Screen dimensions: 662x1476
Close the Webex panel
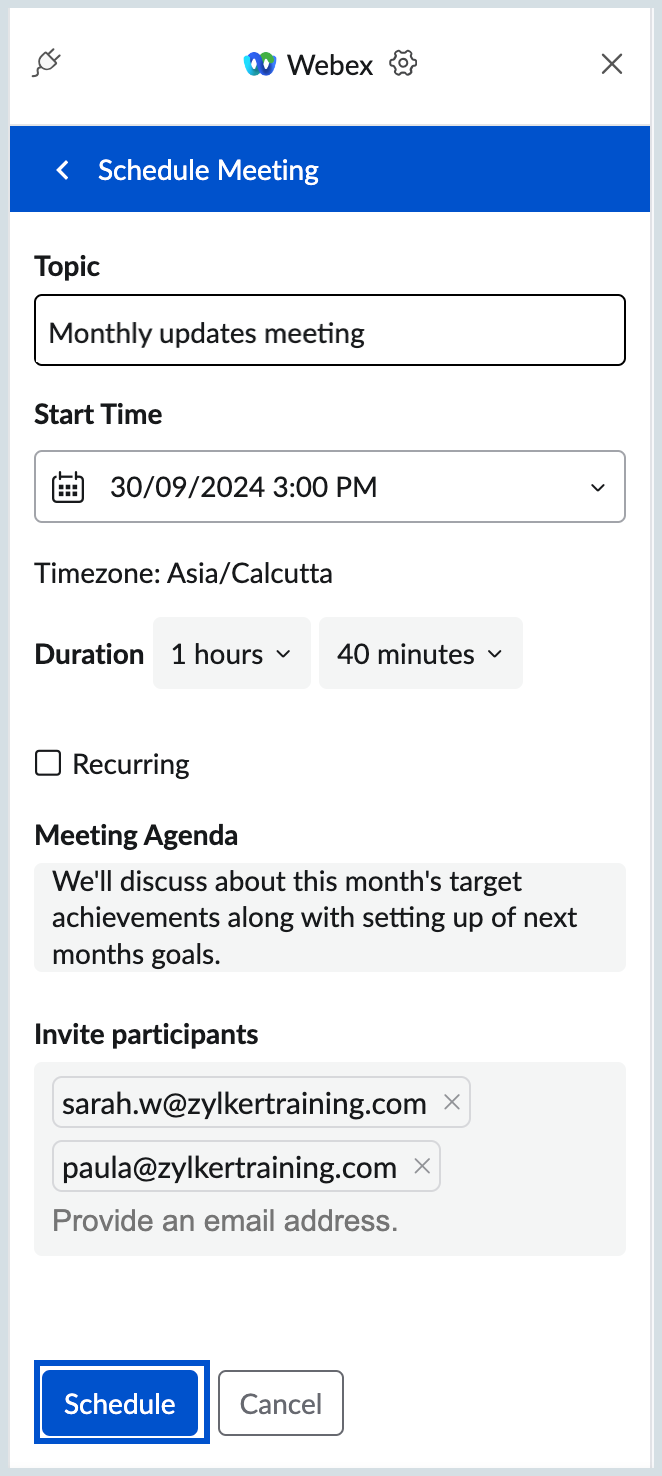(611, 65)
